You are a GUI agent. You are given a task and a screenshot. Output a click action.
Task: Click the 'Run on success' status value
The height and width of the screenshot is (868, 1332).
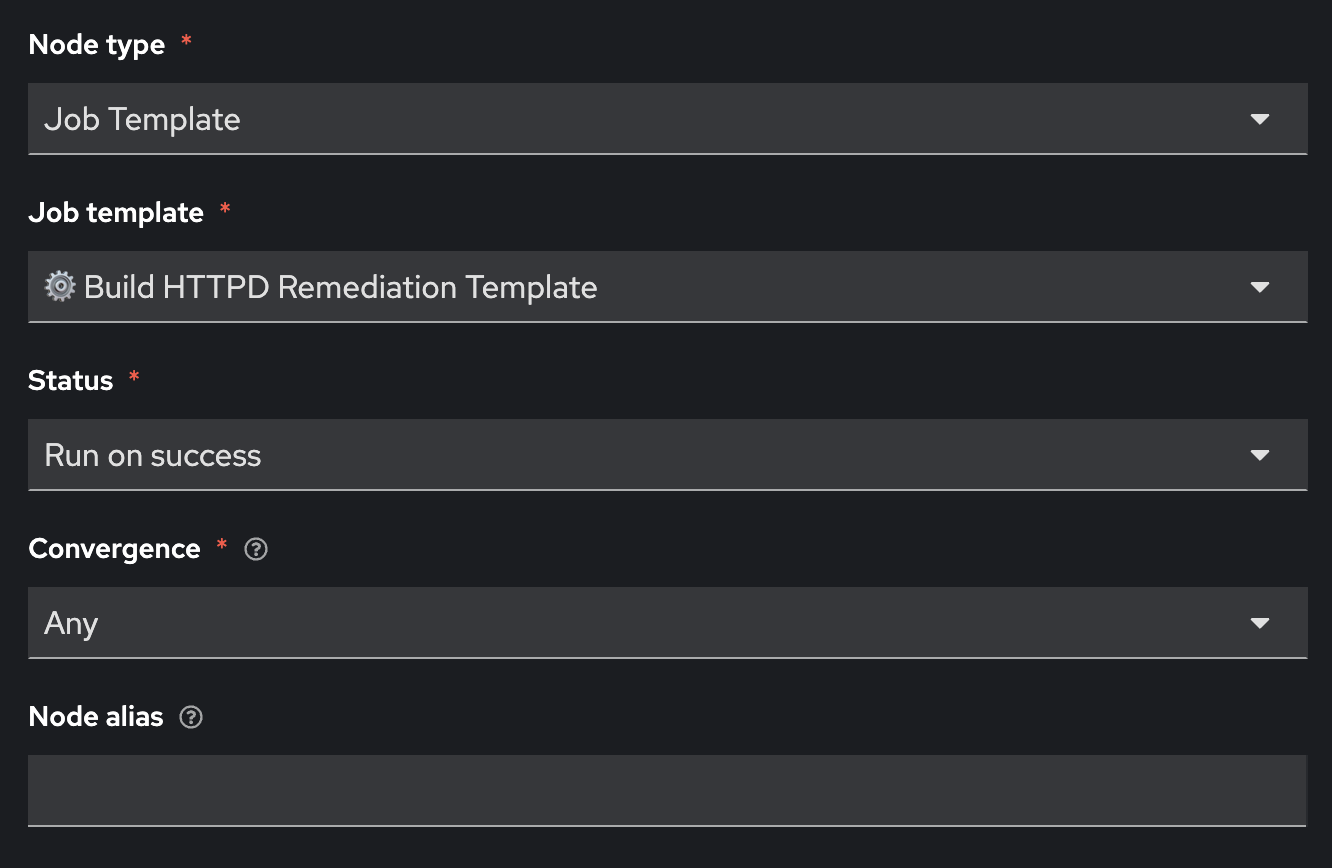pyautogui.click(x=153, y=456)
